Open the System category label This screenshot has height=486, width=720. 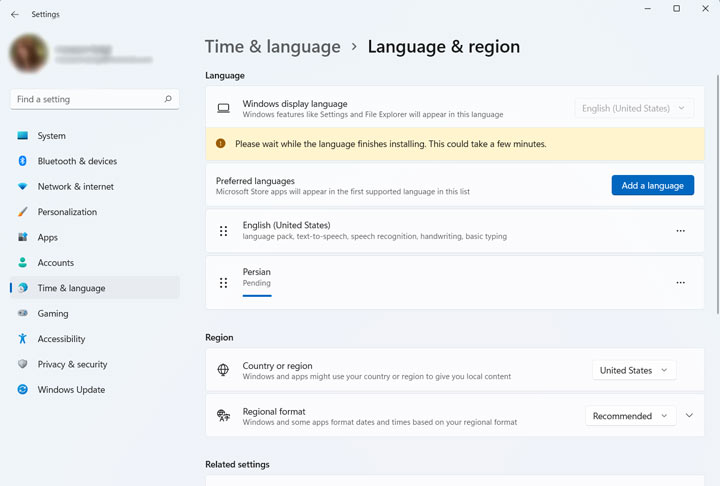[51, 136]
